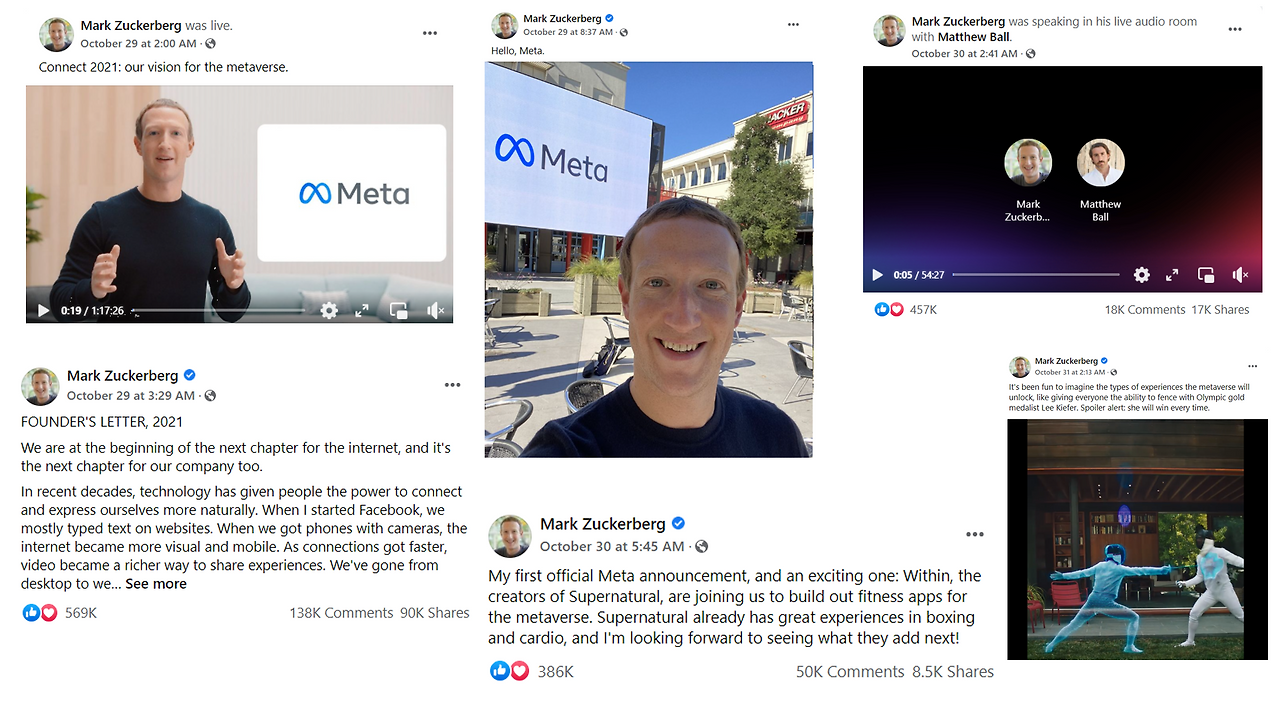
Task: Enter fullscreen on the Connect 2021 video
Action: (x=363, y=311)
